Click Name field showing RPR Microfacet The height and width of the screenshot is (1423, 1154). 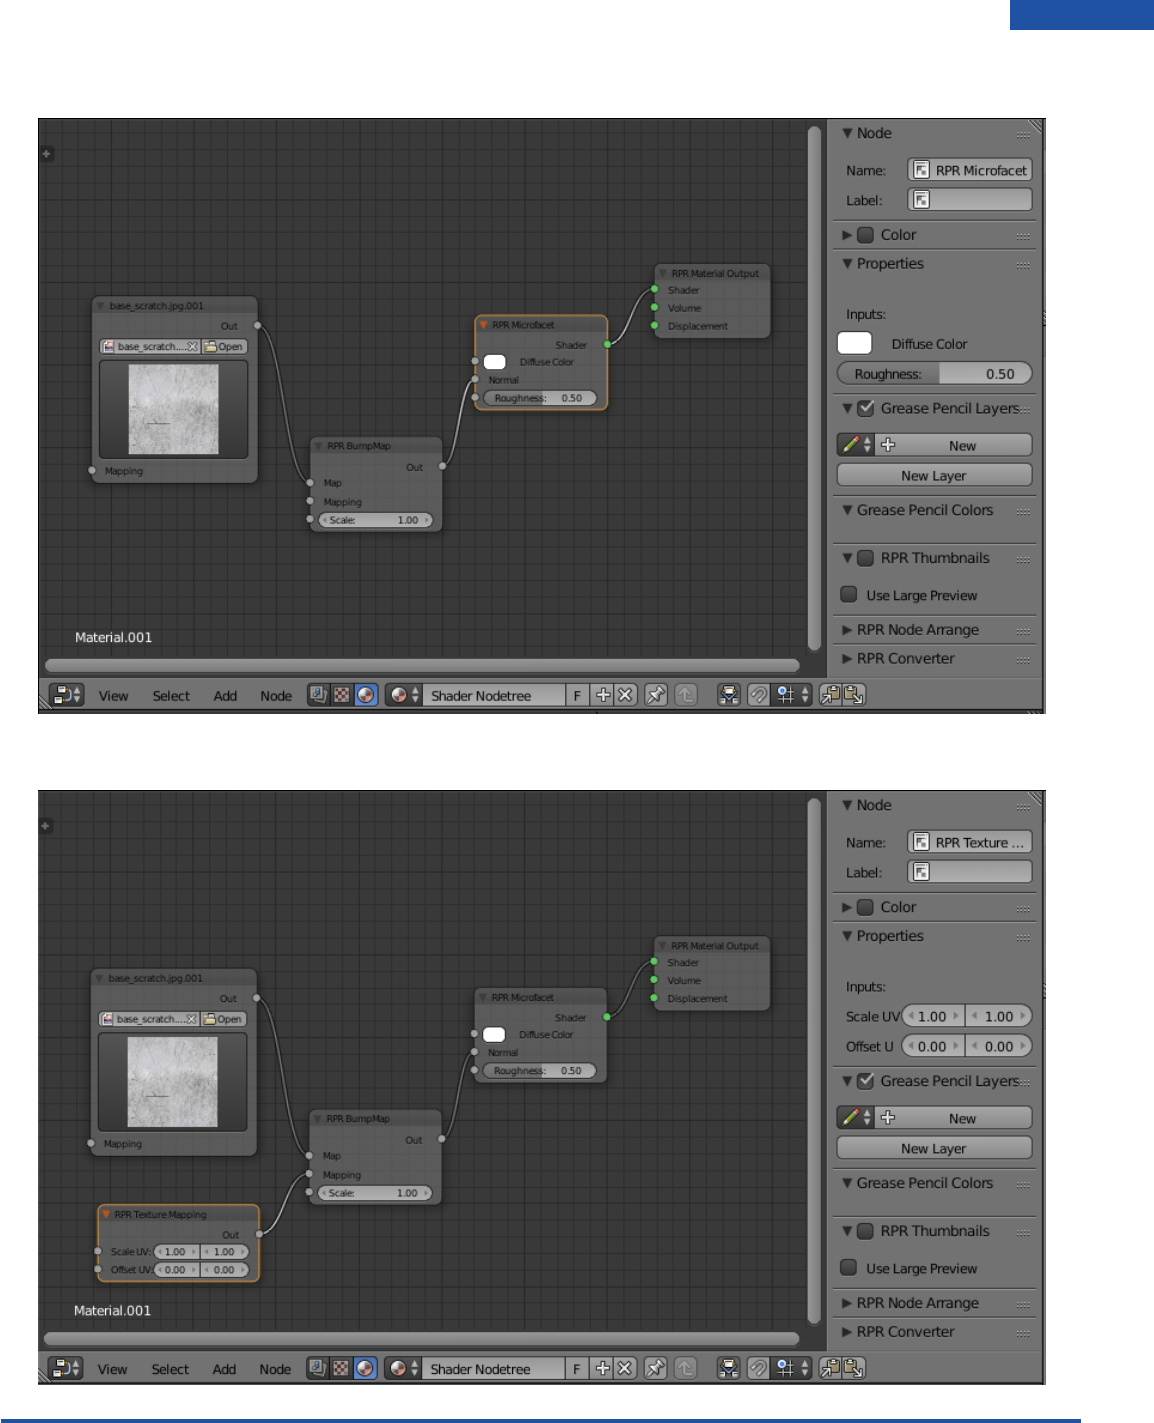pyautogui.click(x=969, y=170)
